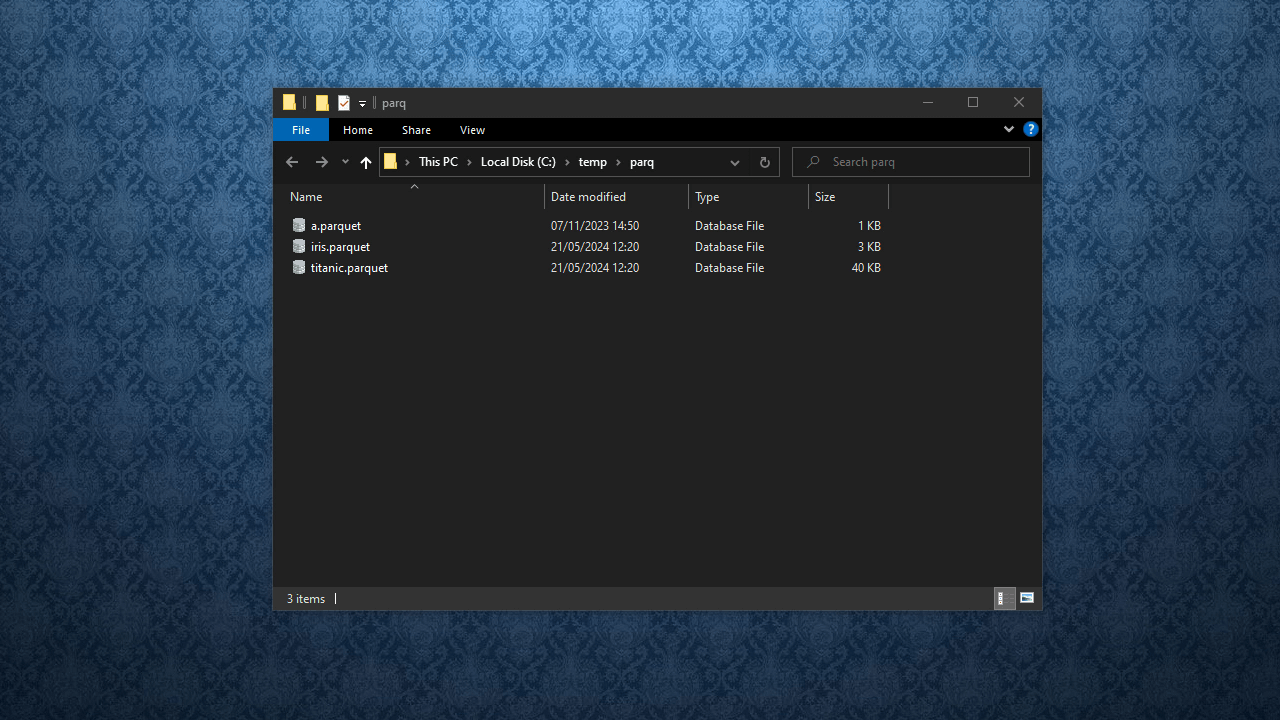Click the iris.parquet file icon
Viewport: 1280px width, 720px height.
pos(299,247)
